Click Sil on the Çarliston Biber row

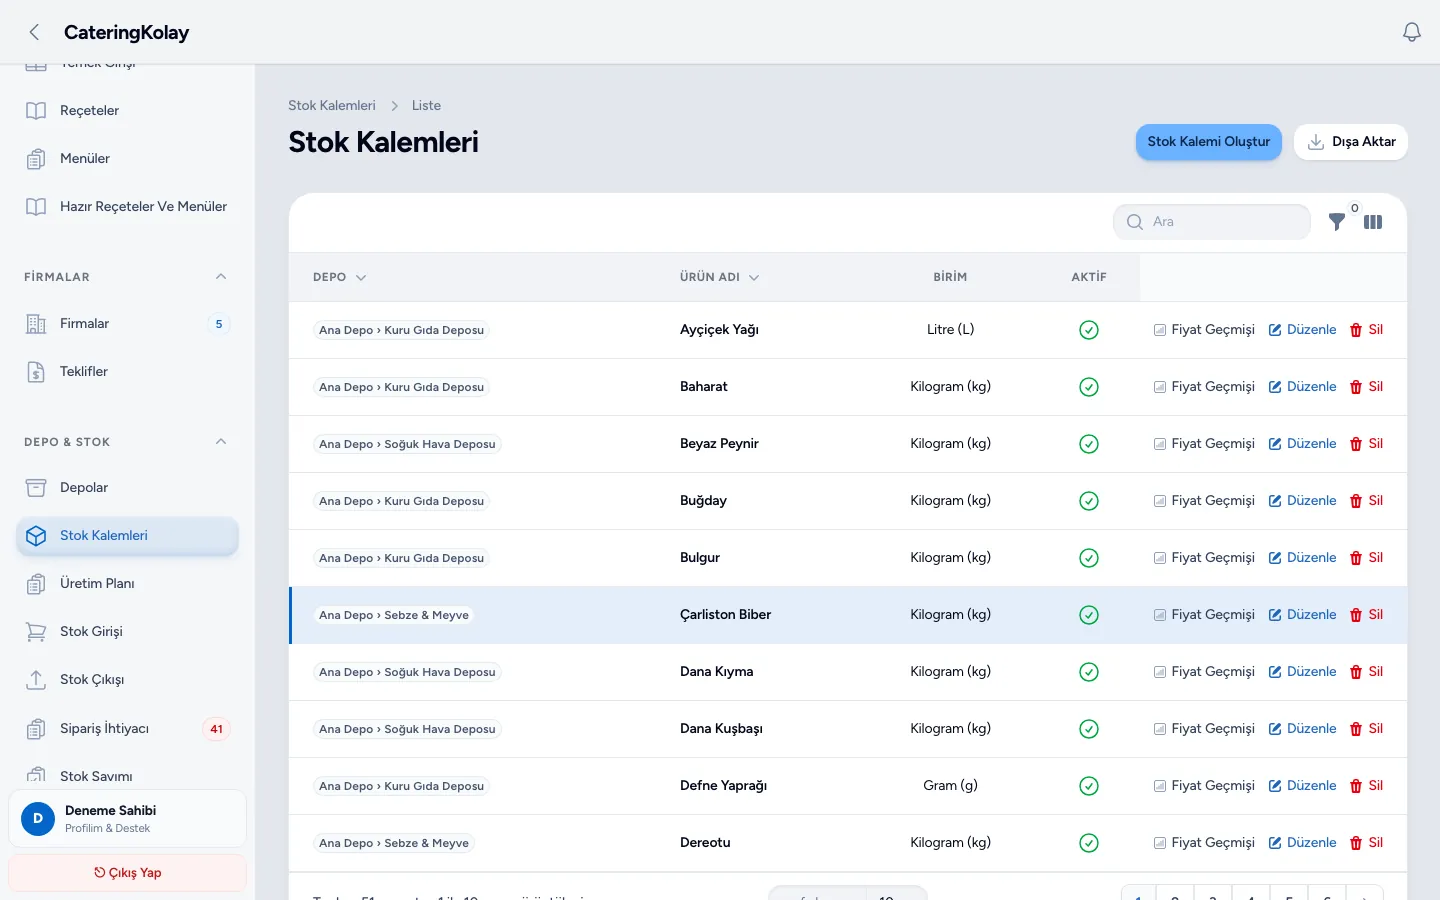(1366, 615)
